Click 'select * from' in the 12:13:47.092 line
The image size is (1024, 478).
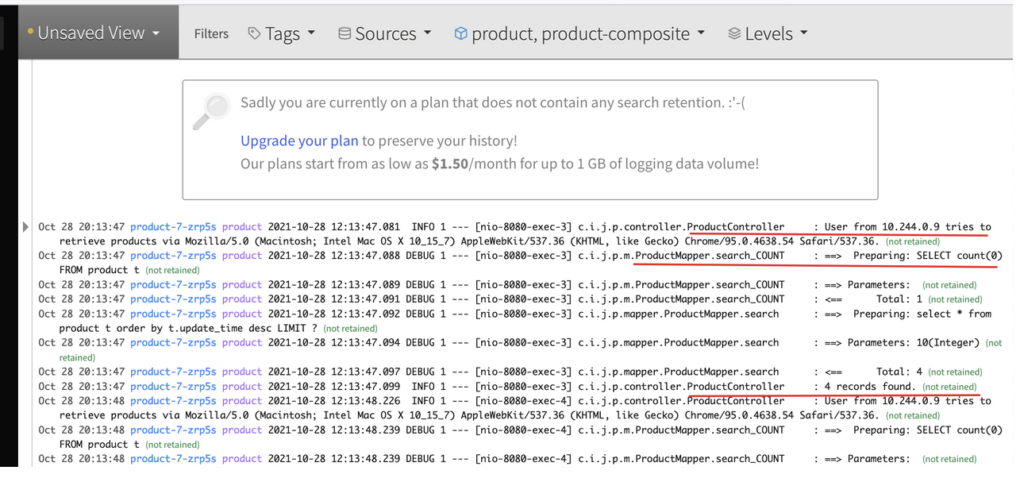[x=953, y=313]
